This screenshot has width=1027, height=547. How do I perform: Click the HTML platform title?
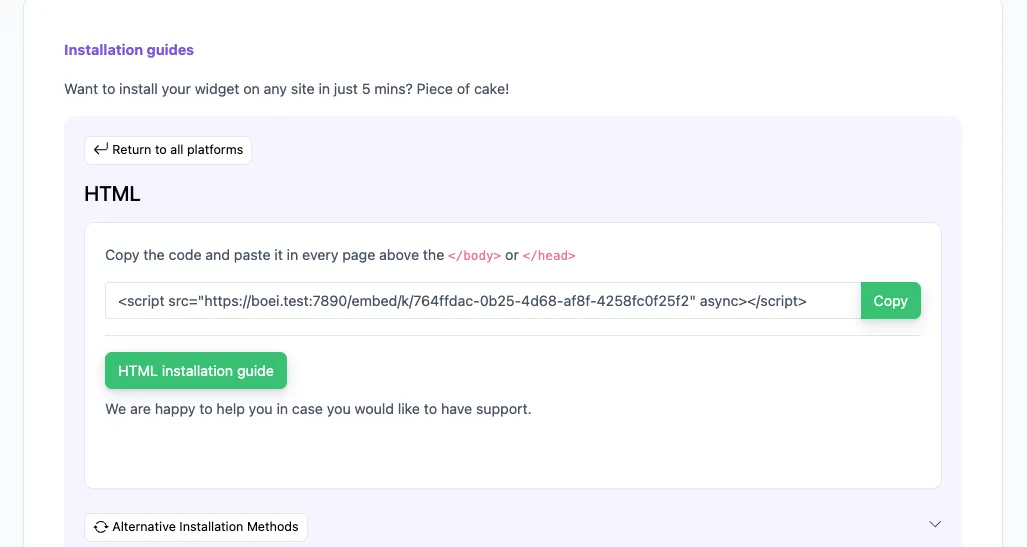click(112, 194)
